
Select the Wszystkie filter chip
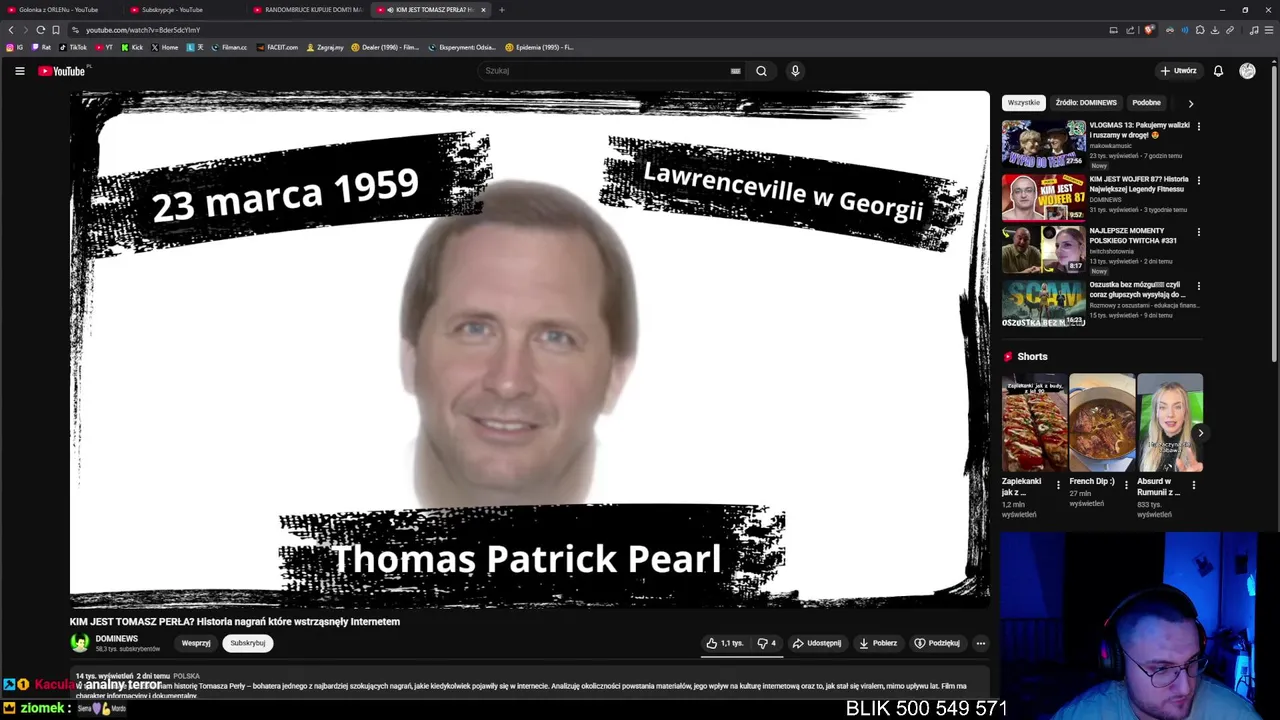pyautogui.click(x=1023, y=103)
